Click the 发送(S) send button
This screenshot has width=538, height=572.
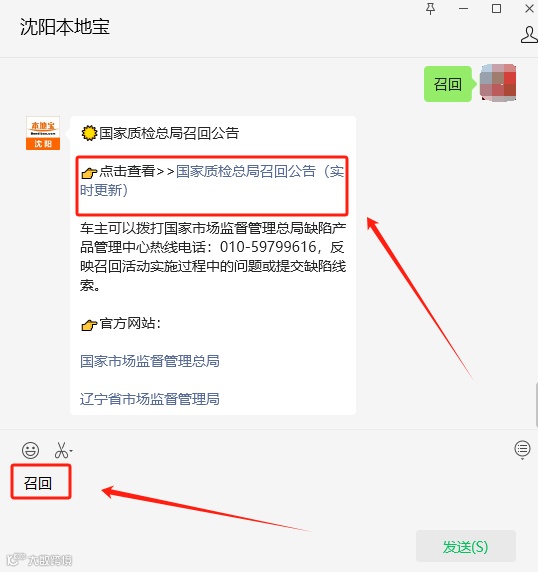click(466, 546)
